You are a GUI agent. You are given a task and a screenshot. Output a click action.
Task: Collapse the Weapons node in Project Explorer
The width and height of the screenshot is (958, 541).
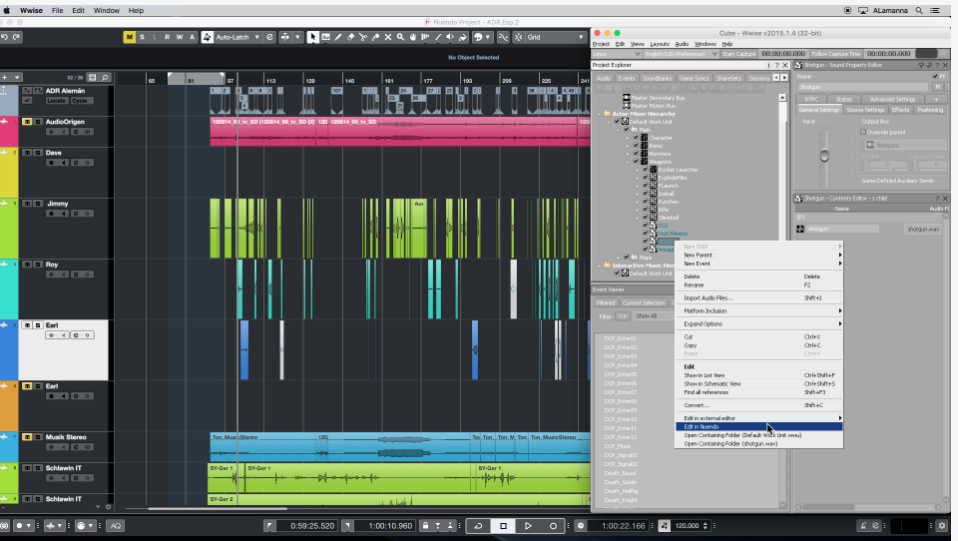(627, 161)
